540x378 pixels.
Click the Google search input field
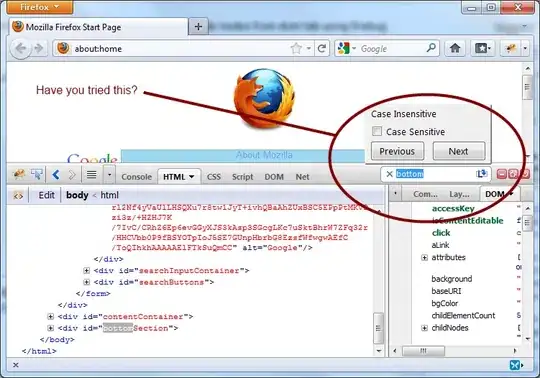point(390,49)
